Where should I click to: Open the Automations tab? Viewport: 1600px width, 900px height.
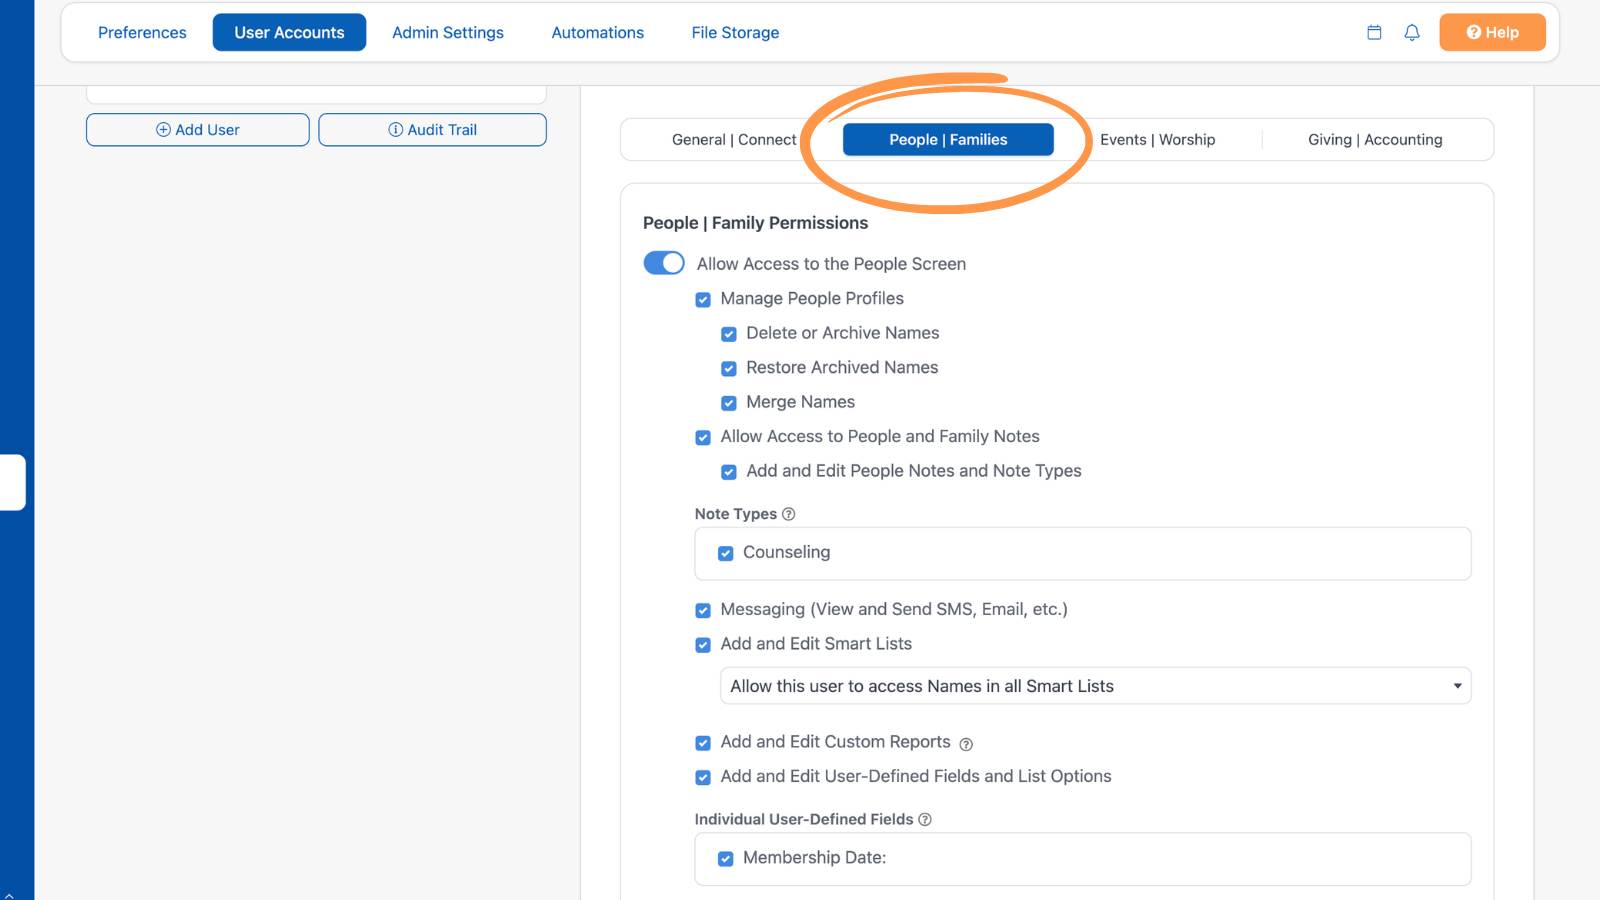(x=598, y=32)
